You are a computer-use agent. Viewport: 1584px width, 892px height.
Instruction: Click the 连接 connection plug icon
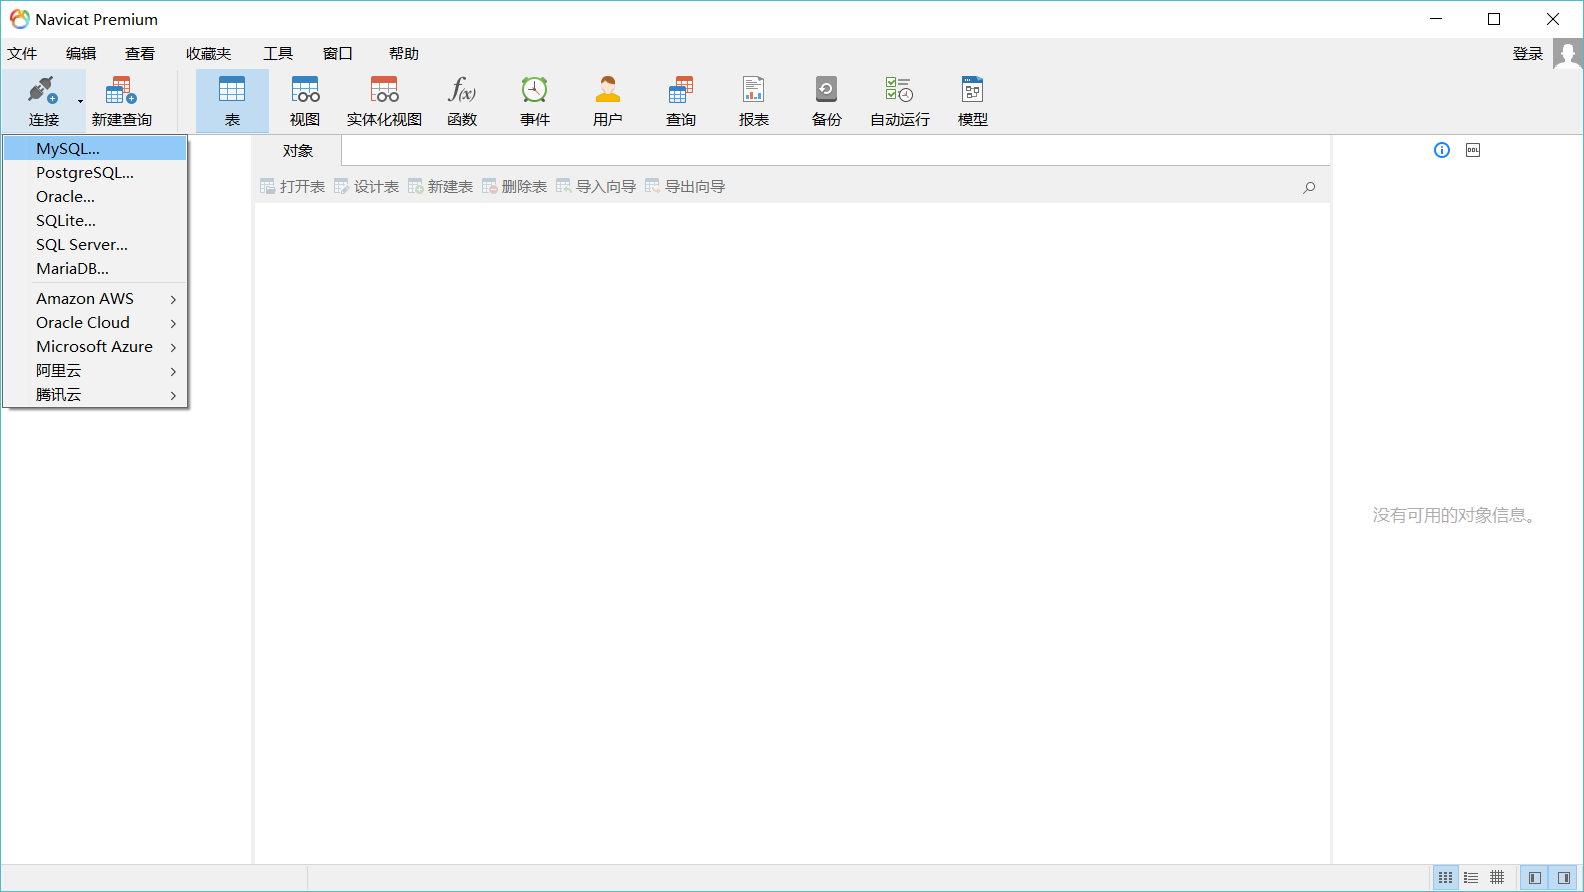point(42,90)
